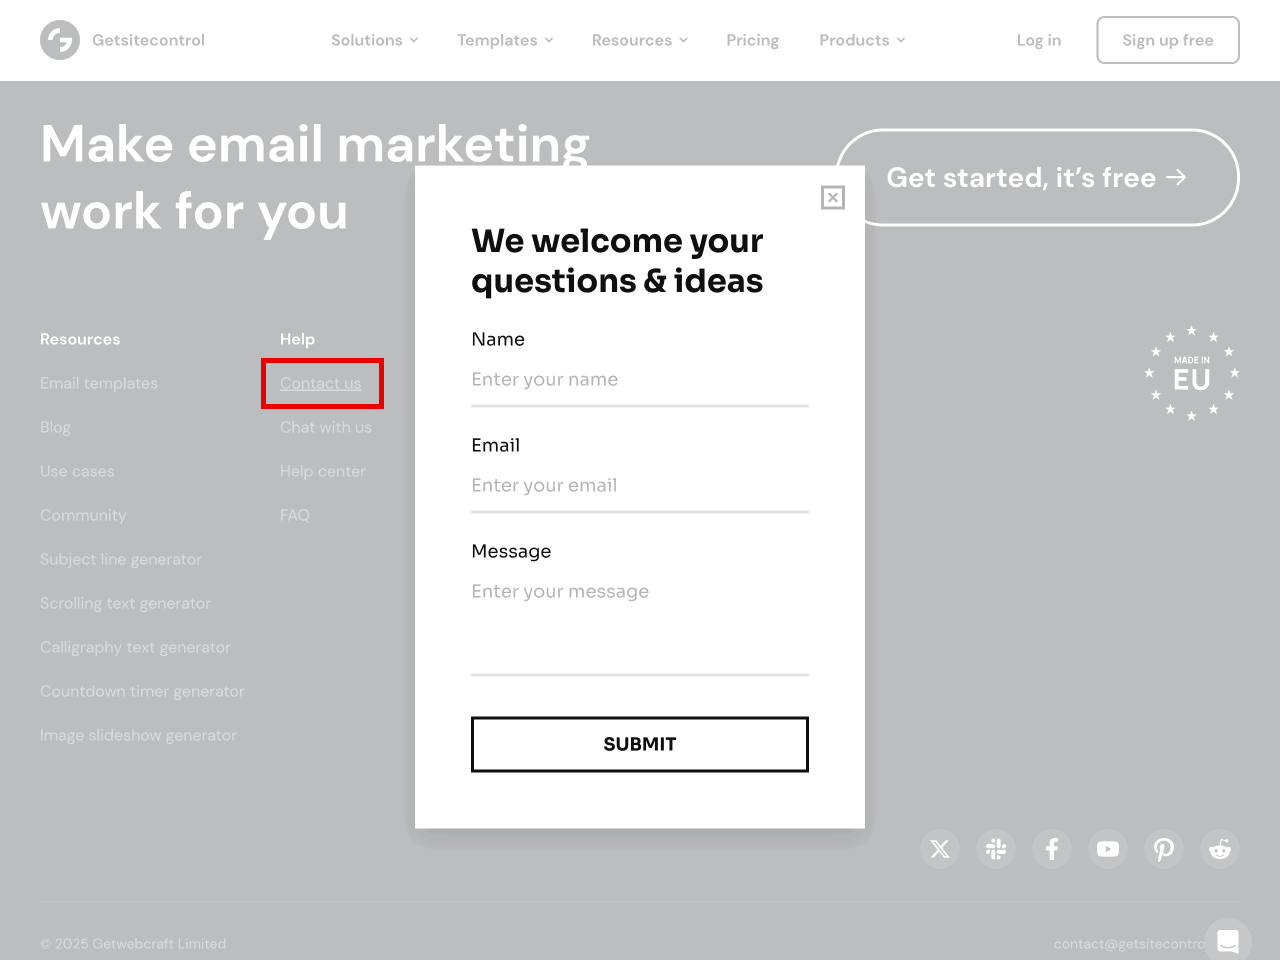The width and height of the screenshot is (1280, 960).
Task: Open the Templates dropdown
Action: (505, 40)
